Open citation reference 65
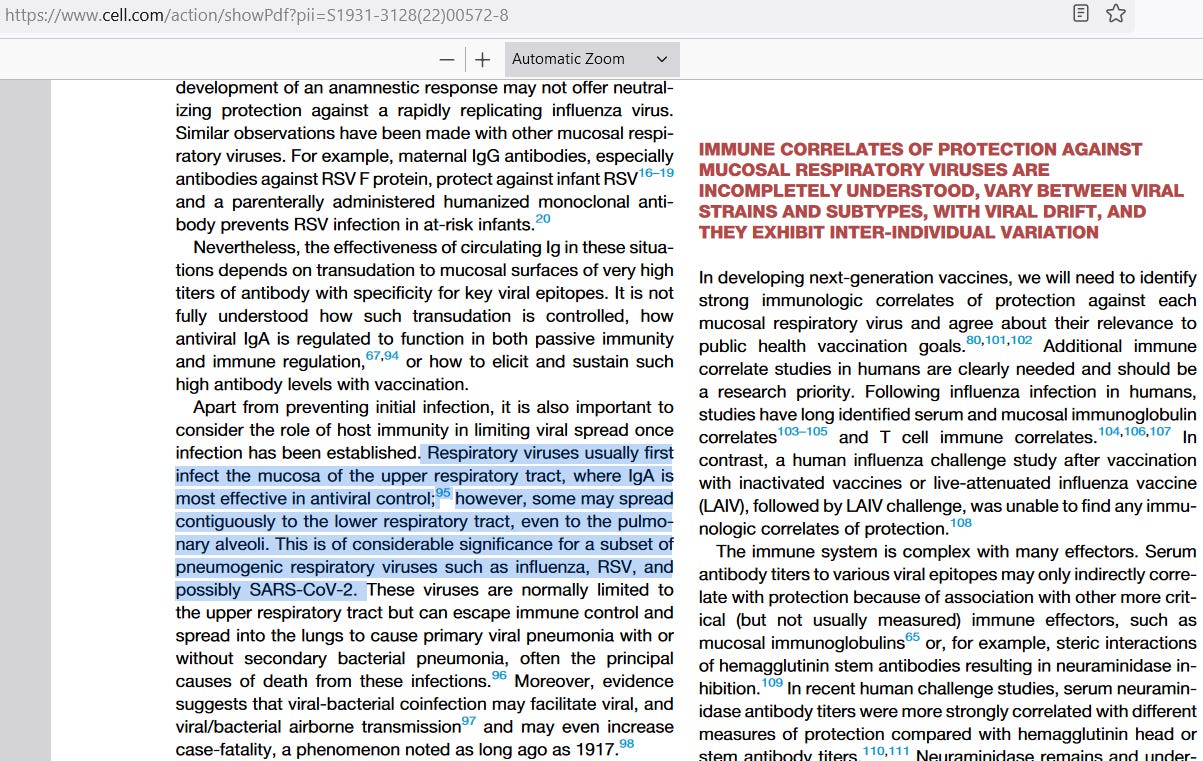 [913, 637]
